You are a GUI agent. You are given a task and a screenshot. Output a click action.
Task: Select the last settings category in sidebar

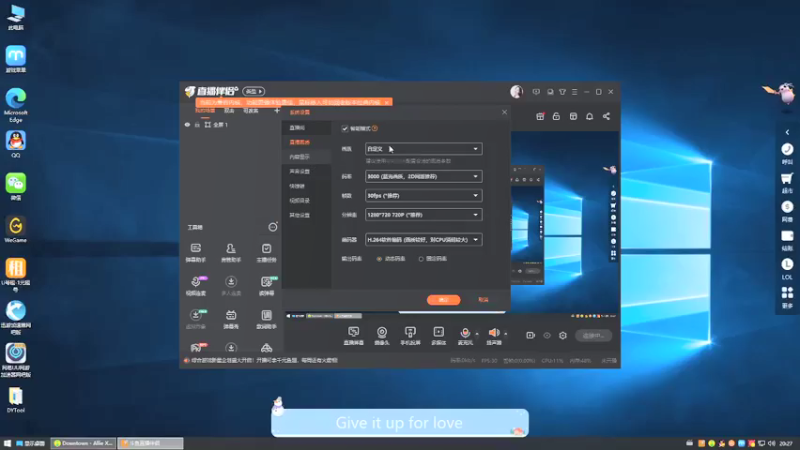307,215
